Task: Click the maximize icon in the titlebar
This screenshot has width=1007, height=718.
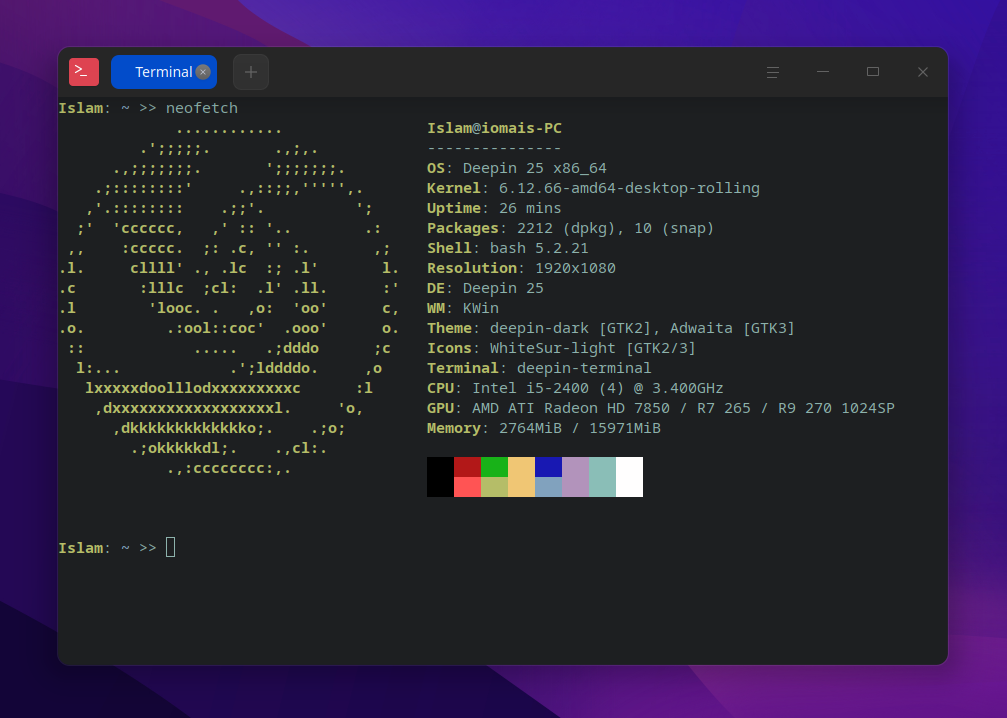Action: tap(872, 71)
